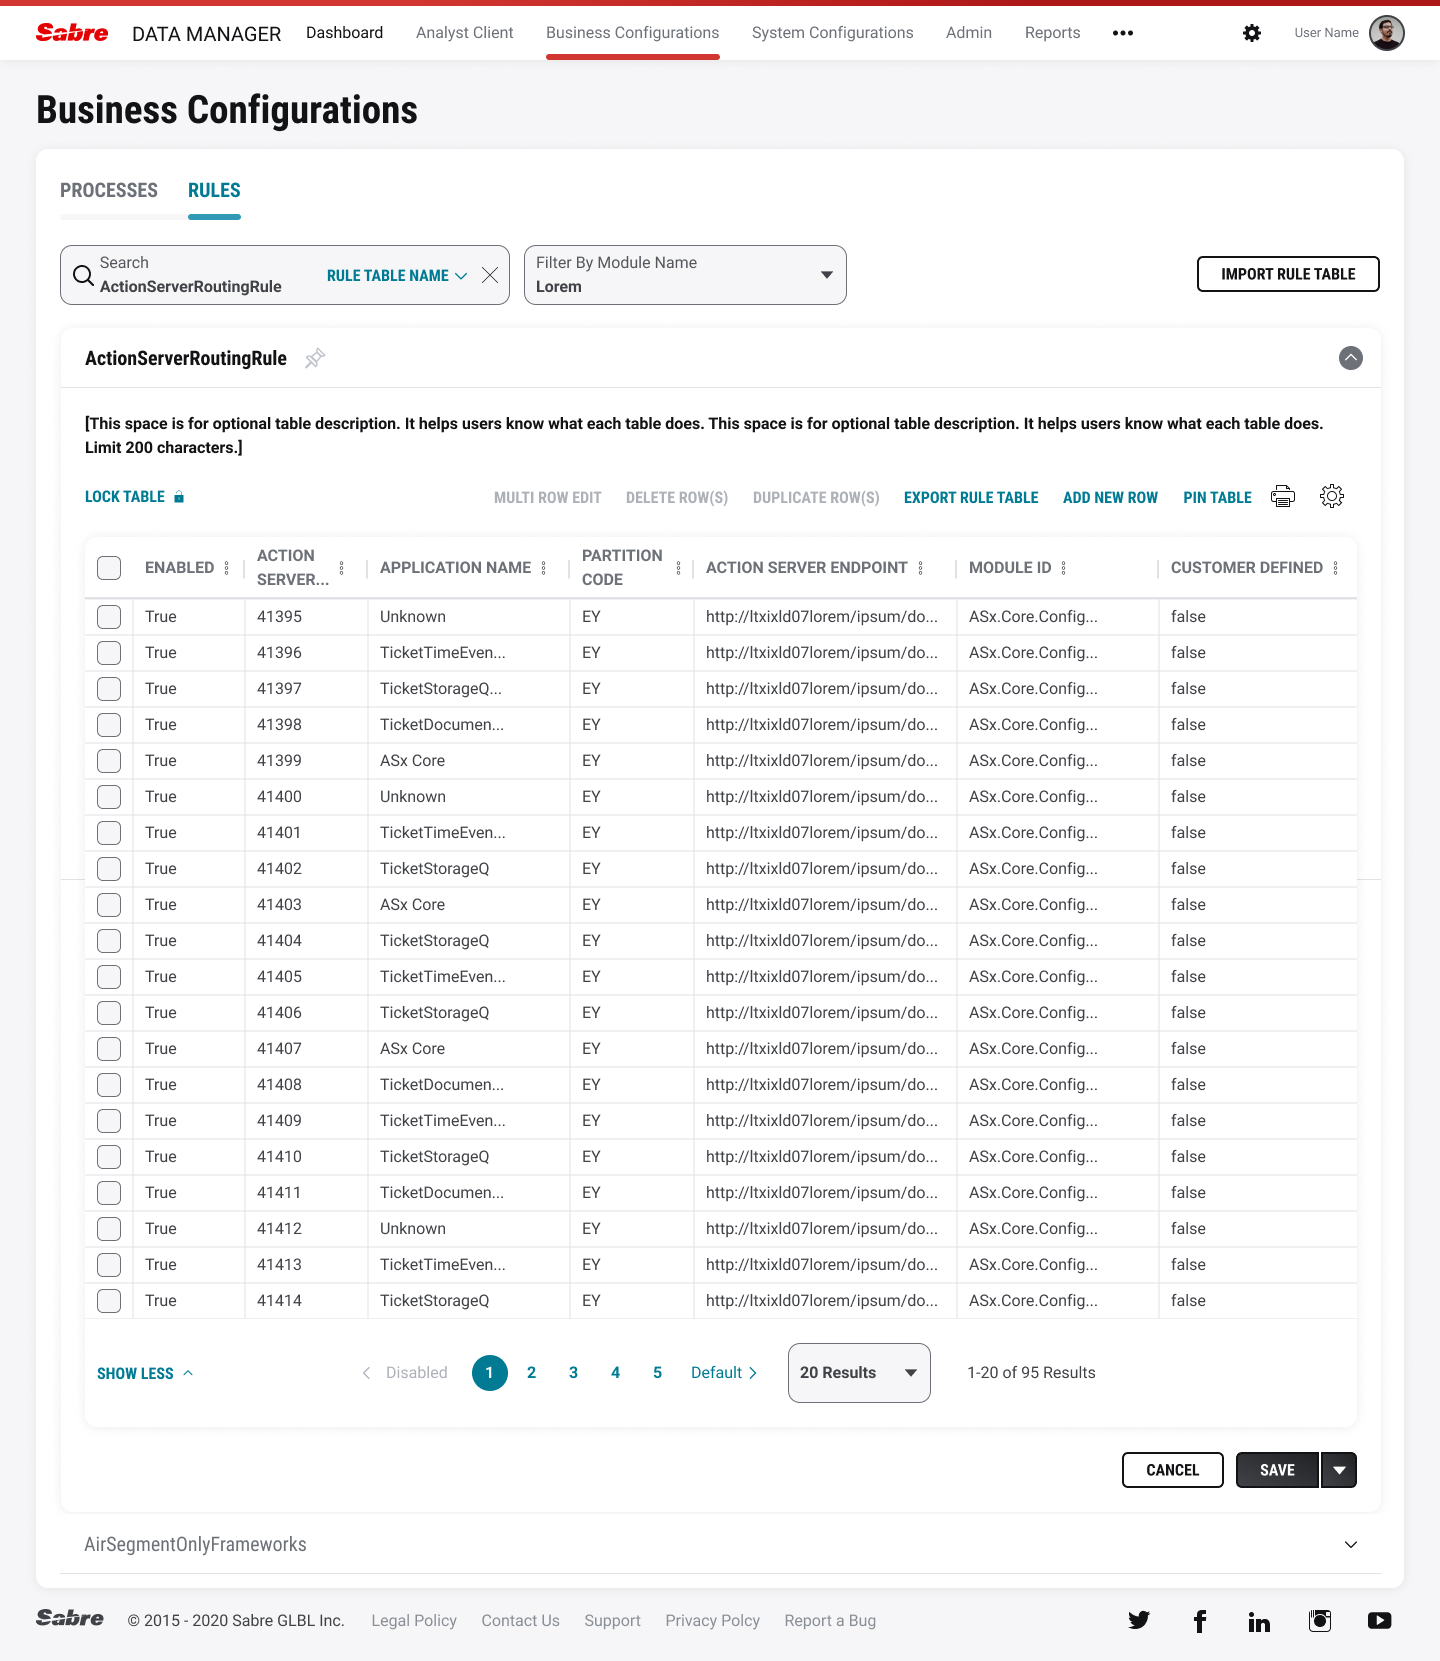
Task: Click the lock icon next to Lock Table
Action: coord(179,497)
